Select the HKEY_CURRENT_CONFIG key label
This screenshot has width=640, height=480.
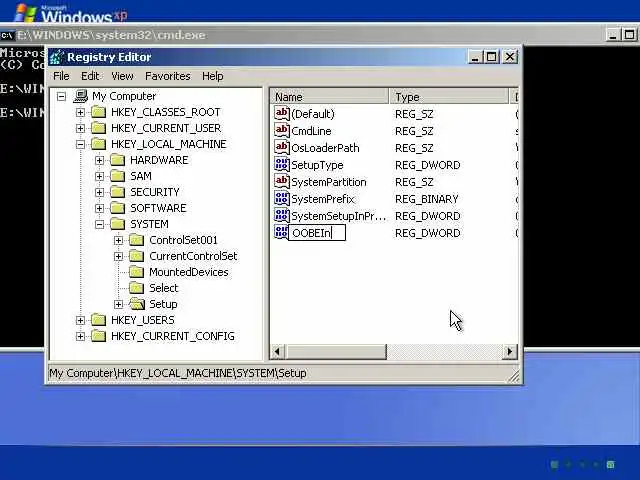coord(173,336)
